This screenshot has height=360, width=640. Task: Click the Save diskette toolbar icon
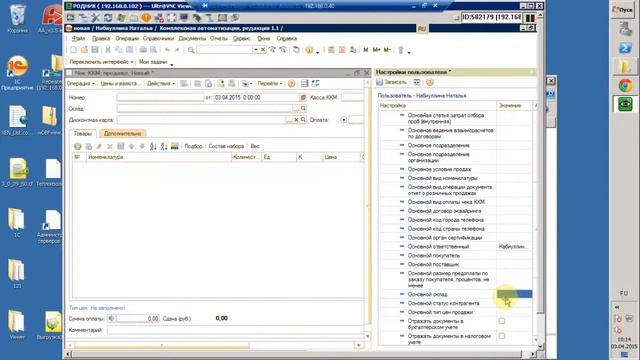[x=95, y=50]
